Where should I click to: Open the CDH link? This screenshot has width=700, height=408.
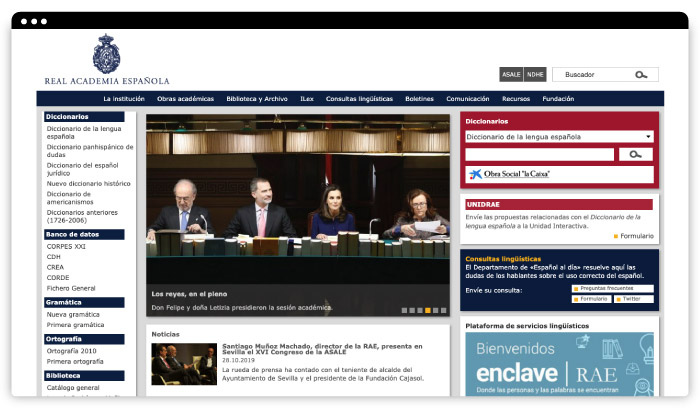tap(54, 257)
